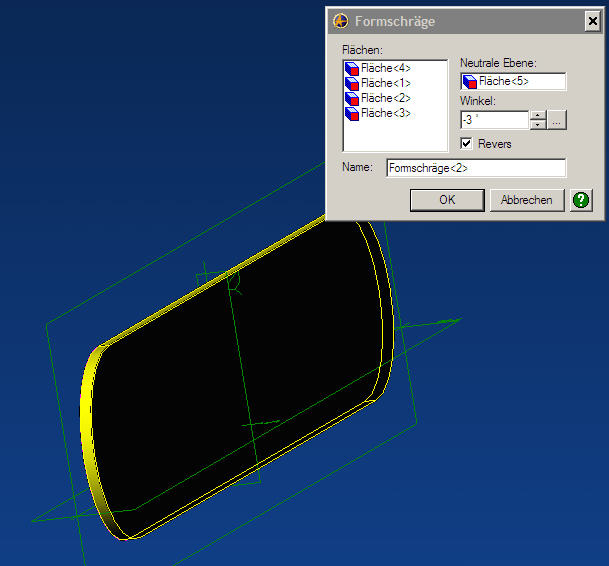The width and height of the screenshot is (609, 566).
Task: Click the Abbrechen button
Action: pyautogui.click(x=527, y=200)
